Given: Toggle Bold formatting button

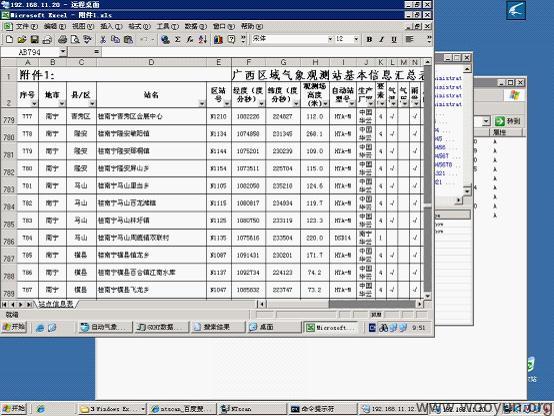Looking at the screenshot, I should click(369, 39).
